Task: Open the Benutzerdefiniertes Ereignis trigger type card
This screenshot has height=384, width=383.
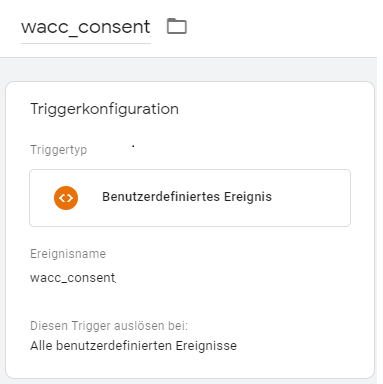Action: (x=190, y=198)
